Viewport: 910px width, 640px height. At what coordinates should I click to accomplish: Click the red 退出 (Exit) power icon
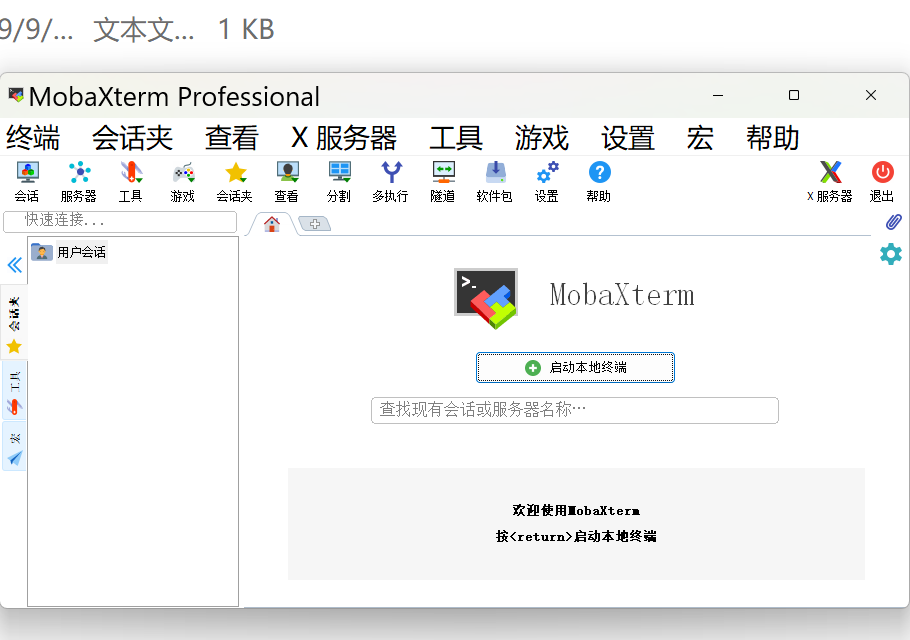pyautogui.click(x=882, y=182)
